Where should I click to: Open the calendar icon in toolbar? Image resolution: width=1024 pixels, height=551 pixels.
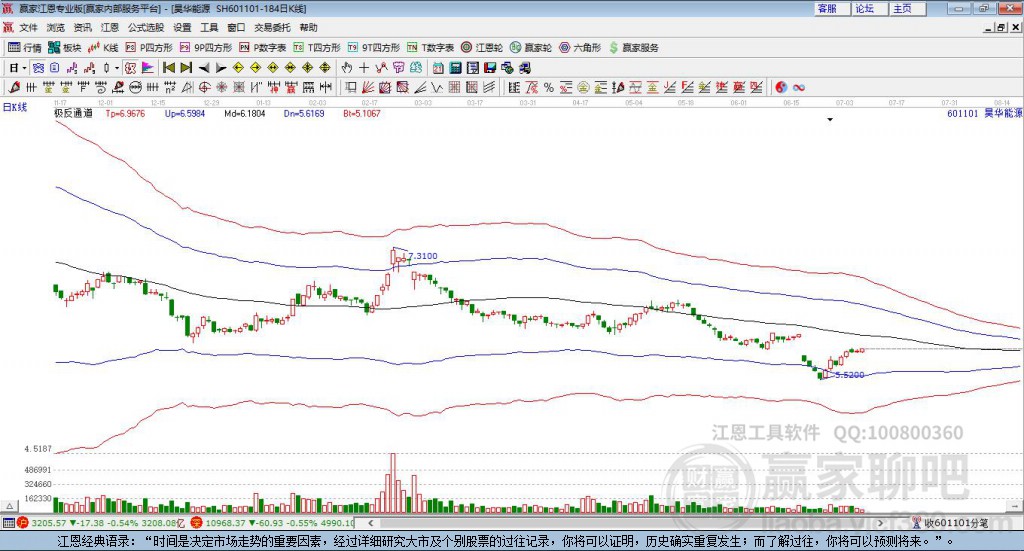pyautogui.click(x=438, y=68)
